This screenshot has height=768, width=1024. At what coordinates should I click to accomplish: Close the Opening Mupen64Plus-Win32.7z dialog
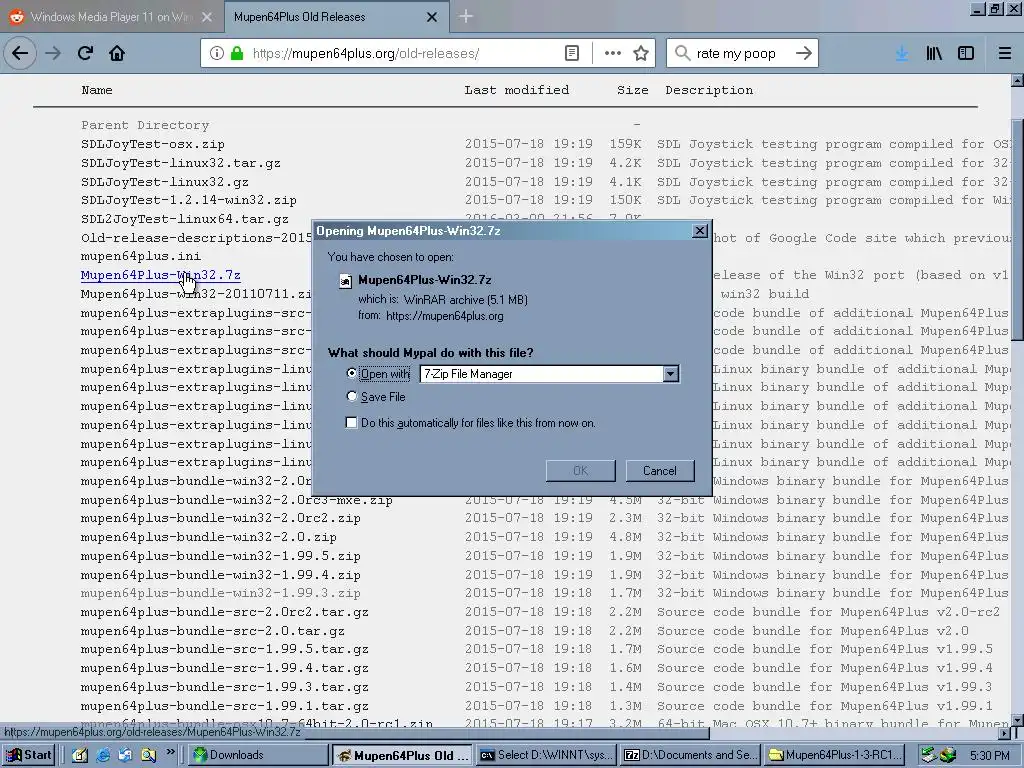(699, 231)
